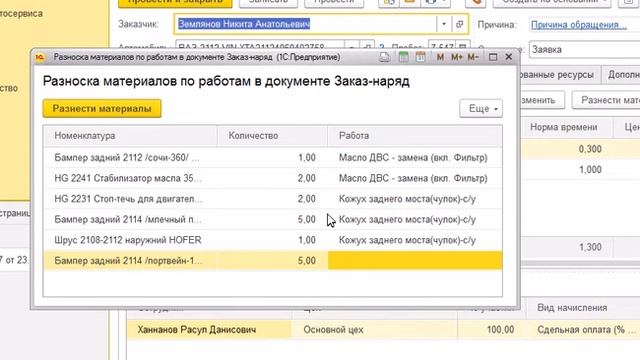Screen dimensions: 640x360
Task: Select row Шрус 2108-2112 наружний HOFER
Action: 273,240
